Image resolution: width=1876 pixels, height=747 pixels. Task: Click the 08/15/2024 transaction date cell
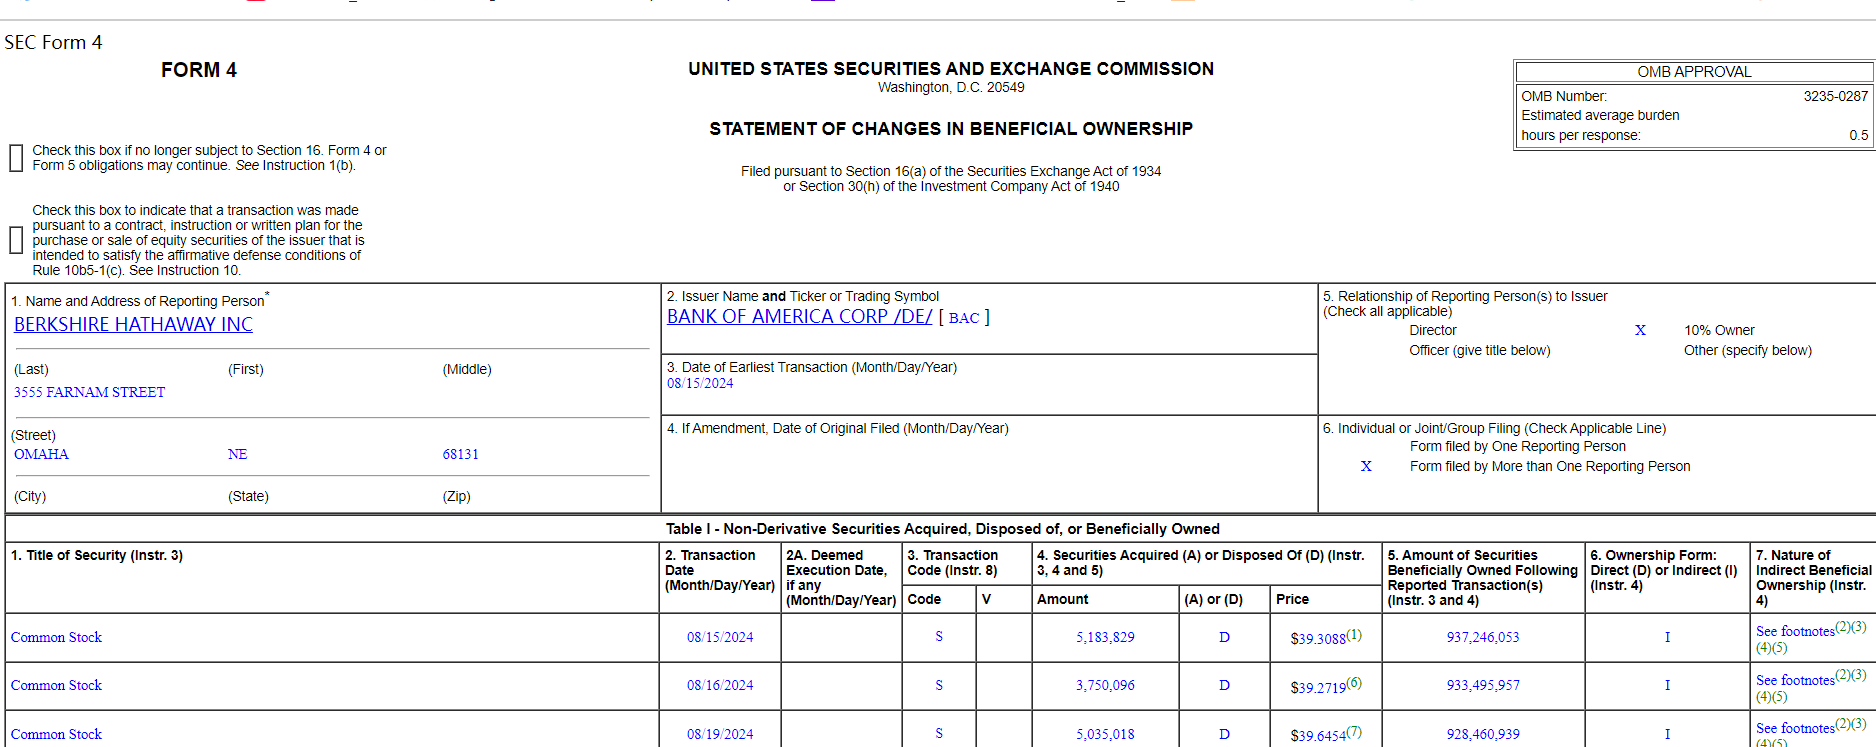point(720,637)
